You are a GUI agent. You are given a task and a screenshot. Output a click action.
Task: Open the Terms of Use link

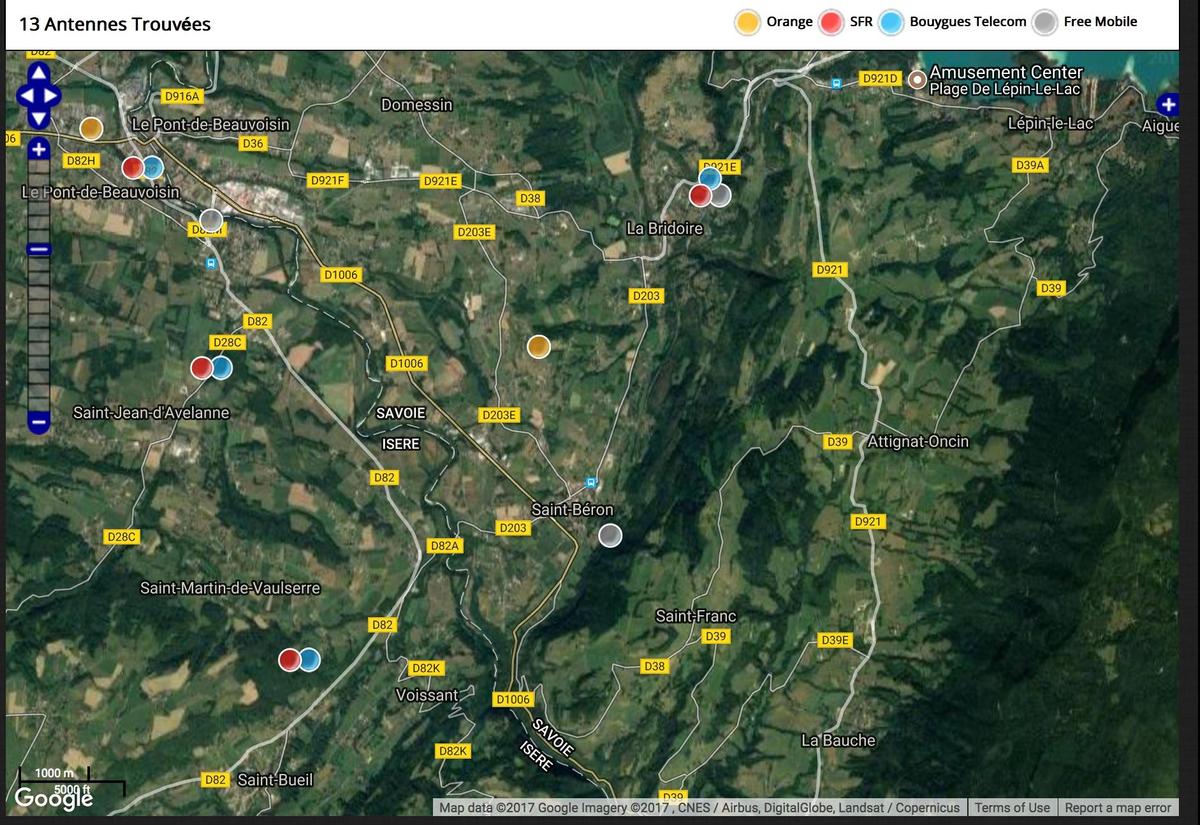coord(1012,808)
